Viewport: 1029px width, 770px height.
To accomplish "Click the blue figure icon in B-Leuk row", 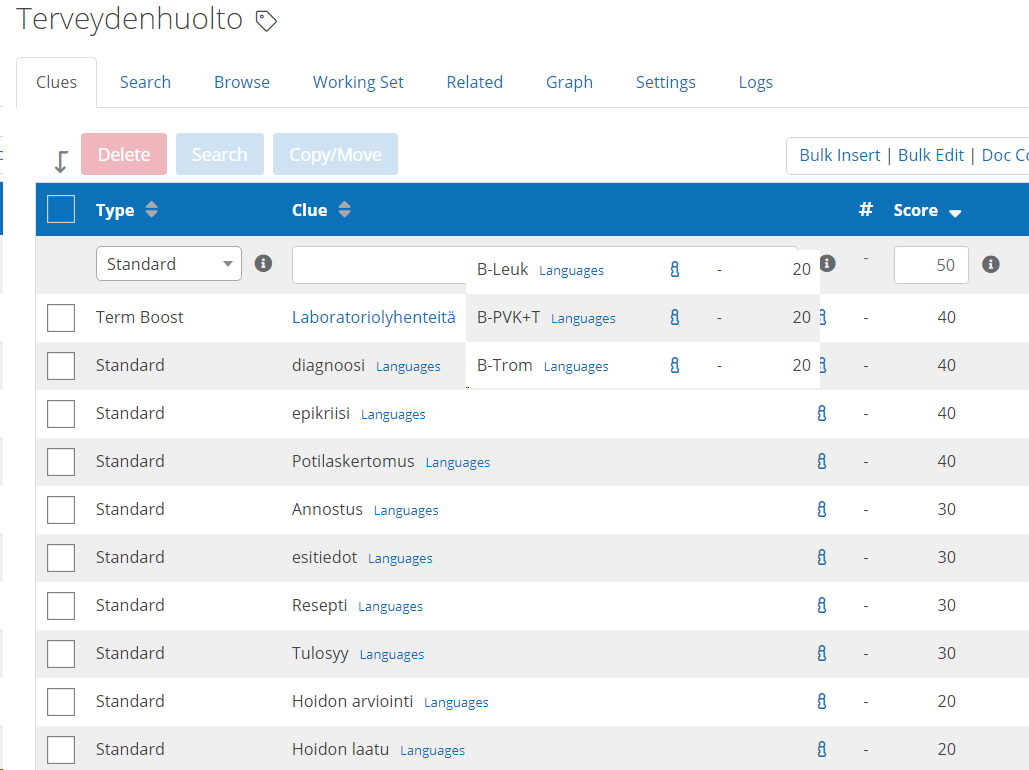I will 675,270.
